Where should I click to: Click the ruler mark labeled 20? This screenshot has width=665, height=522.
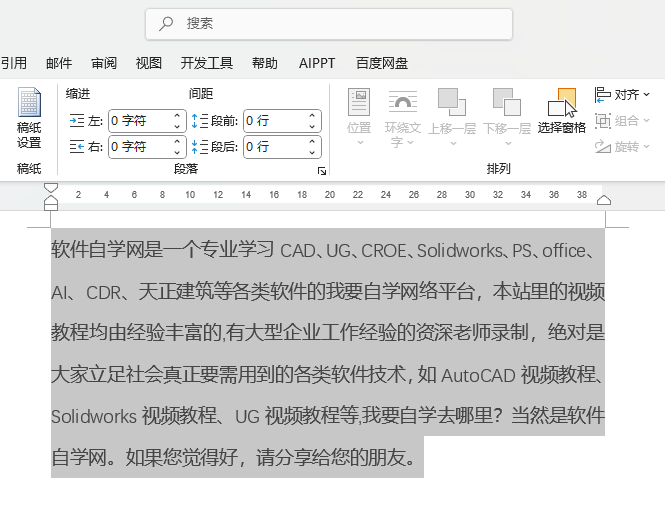tap(330, 195)
